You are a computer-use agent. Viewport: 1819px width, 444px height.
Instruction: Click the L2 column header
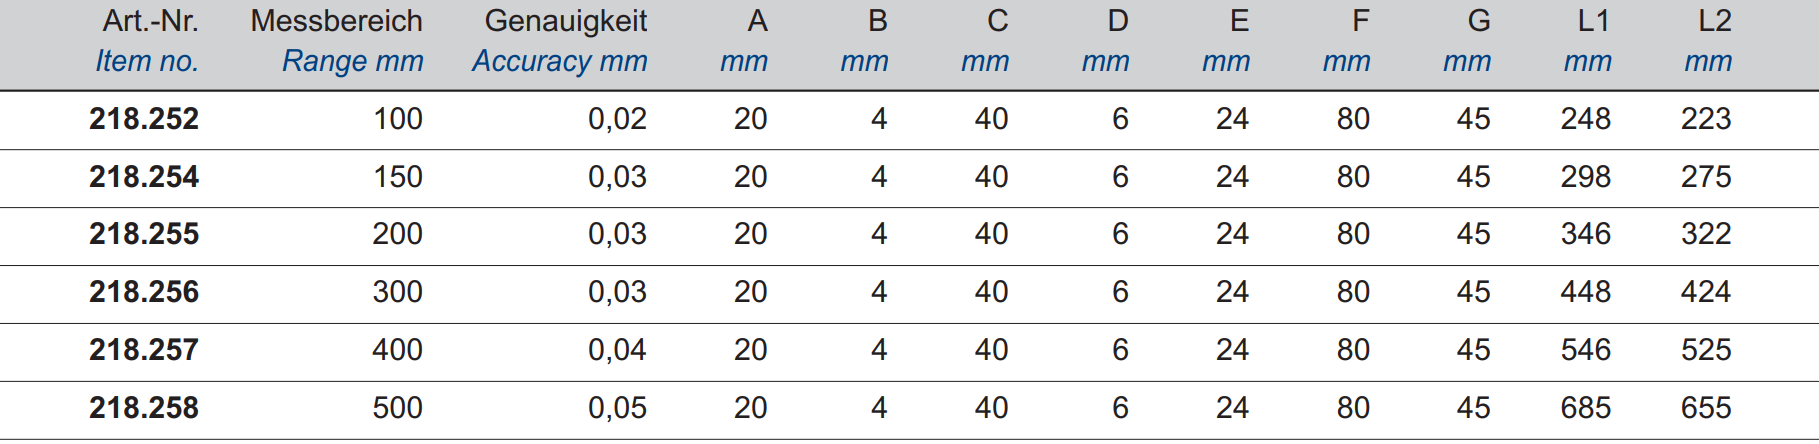[x=1715, y=21]
